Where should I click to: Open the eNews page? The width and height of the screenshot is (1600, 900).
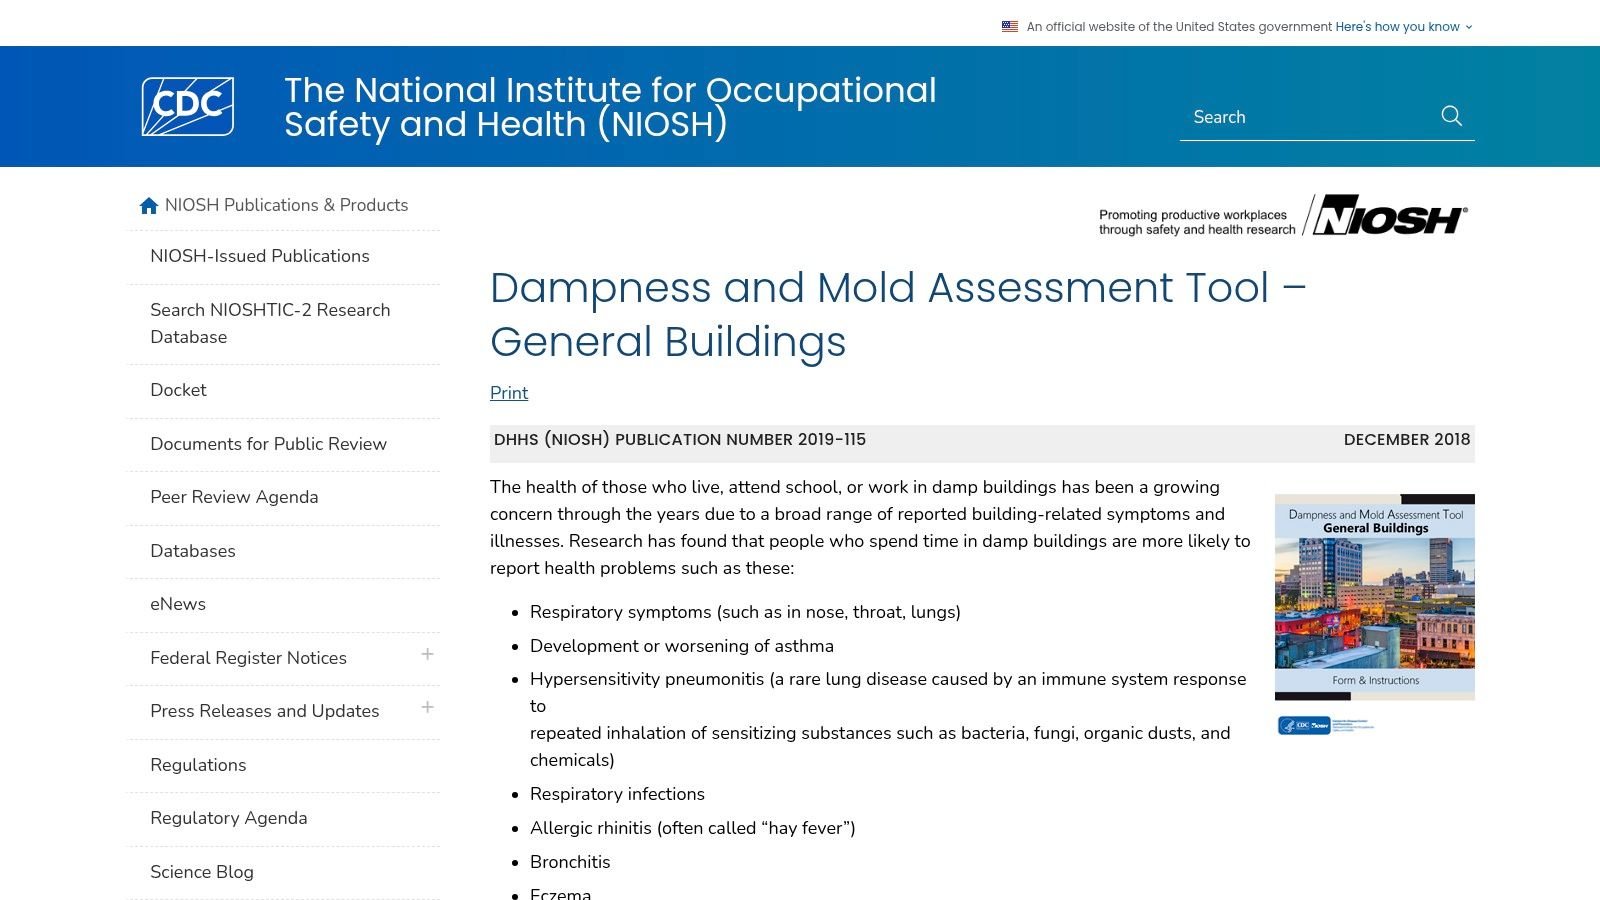click(177, 604)
